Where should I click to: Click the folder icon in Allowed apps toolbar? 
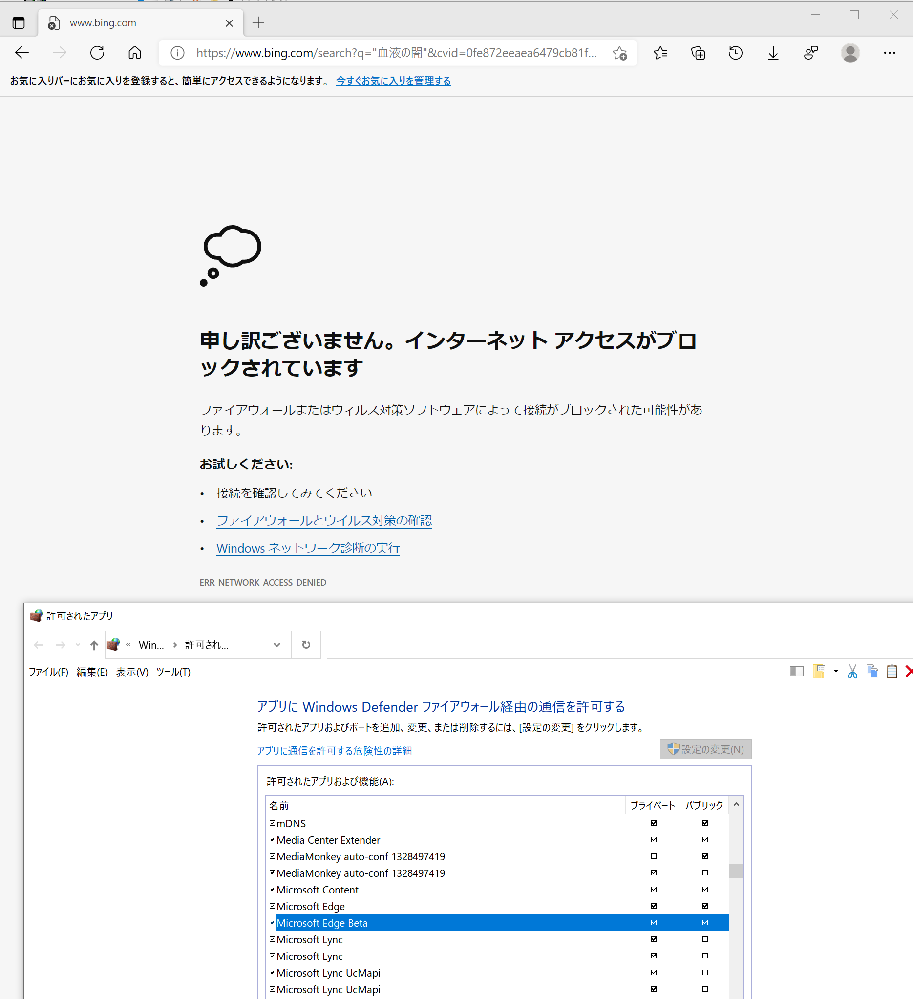click(819, 671)
